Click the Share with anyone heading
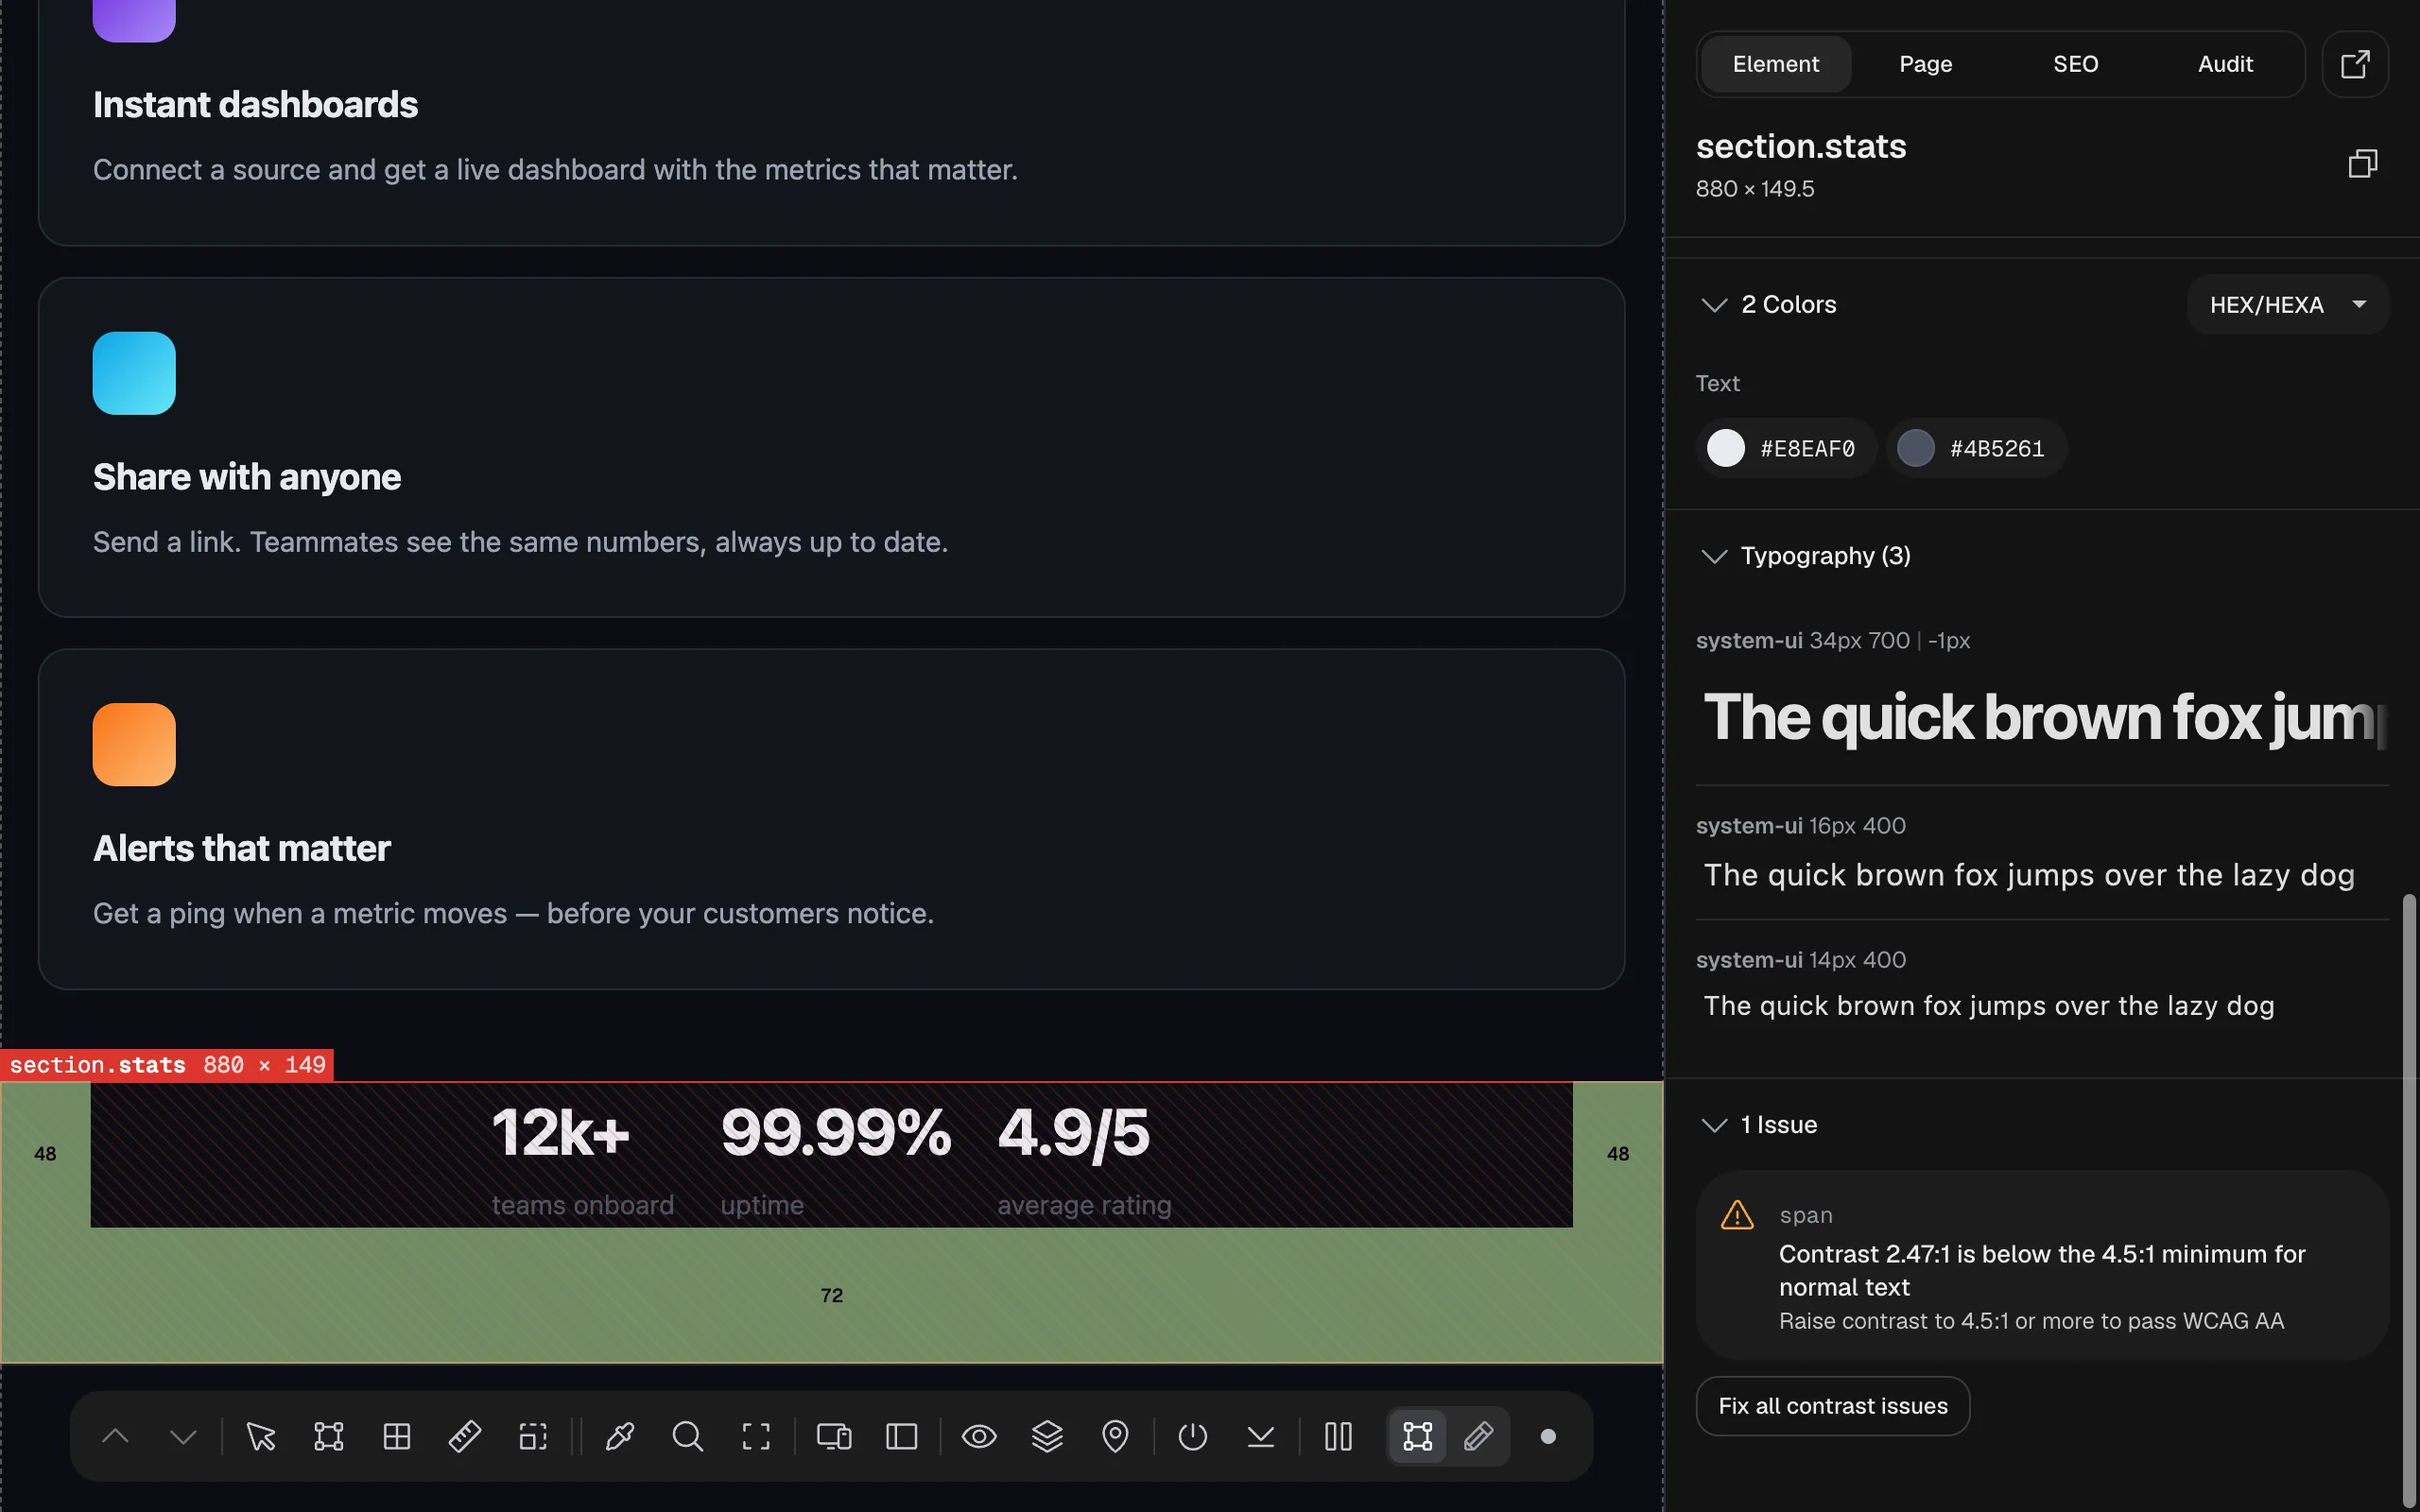 247,477
